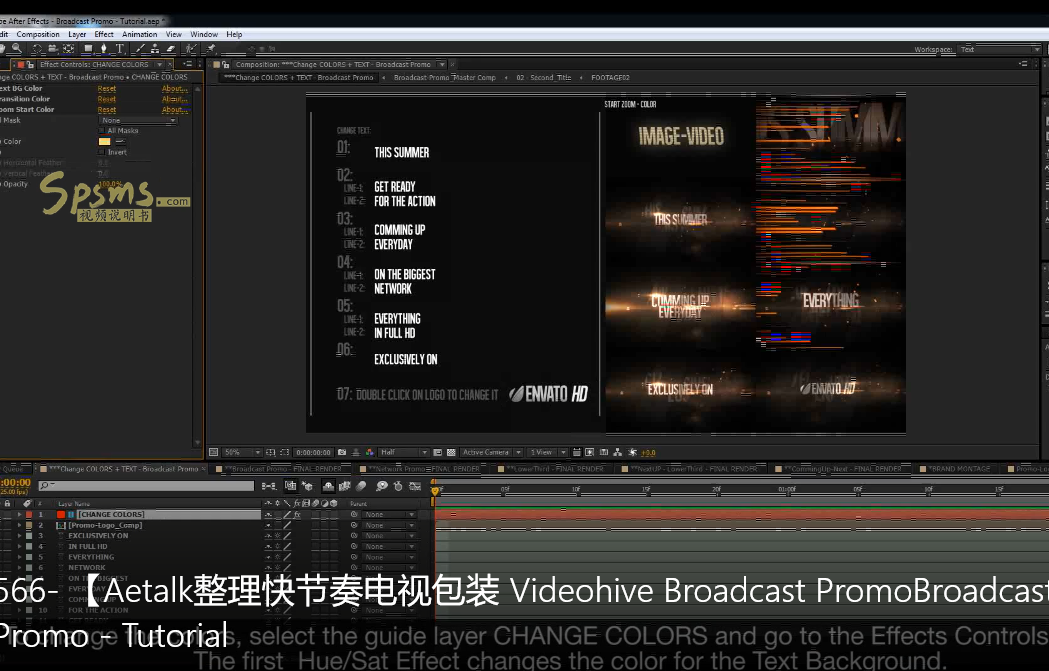The height and width of the screenshot is (671, 1049).
Task: Open the 1 View layout dropdown
Action: pyautogui.click(x=547, y=452)
